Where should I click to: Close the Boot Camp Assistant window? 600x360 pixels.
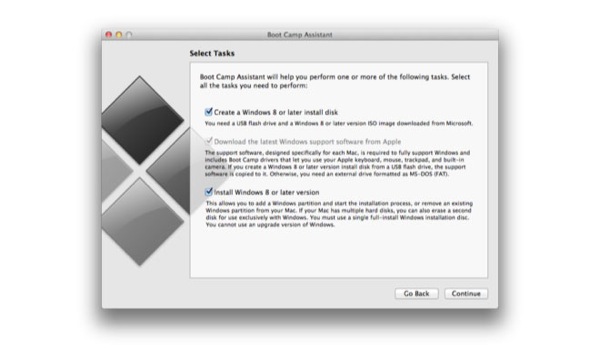pos(109,35)
